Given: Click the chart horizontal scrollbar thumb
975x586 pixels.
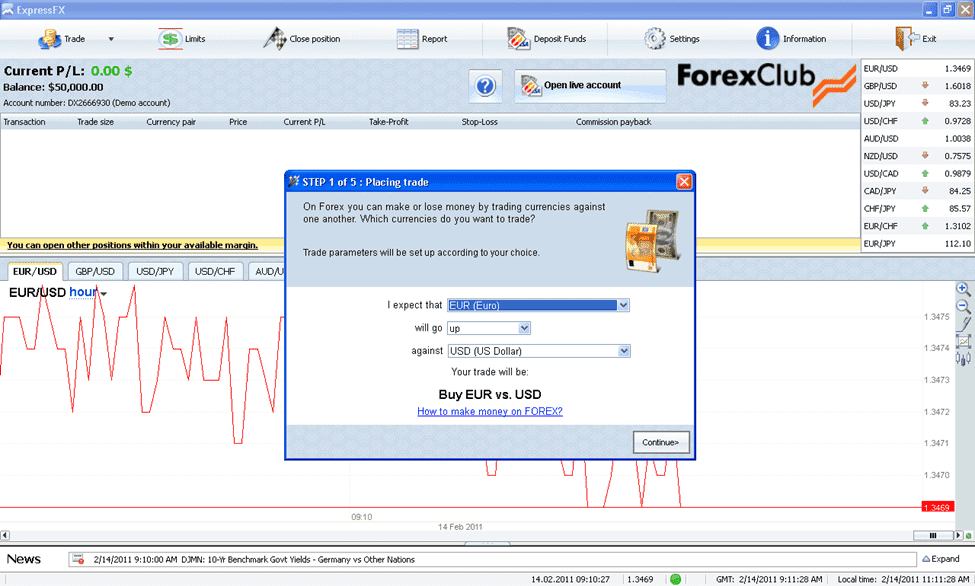Looking at the screenshot, I should point(933,535).
